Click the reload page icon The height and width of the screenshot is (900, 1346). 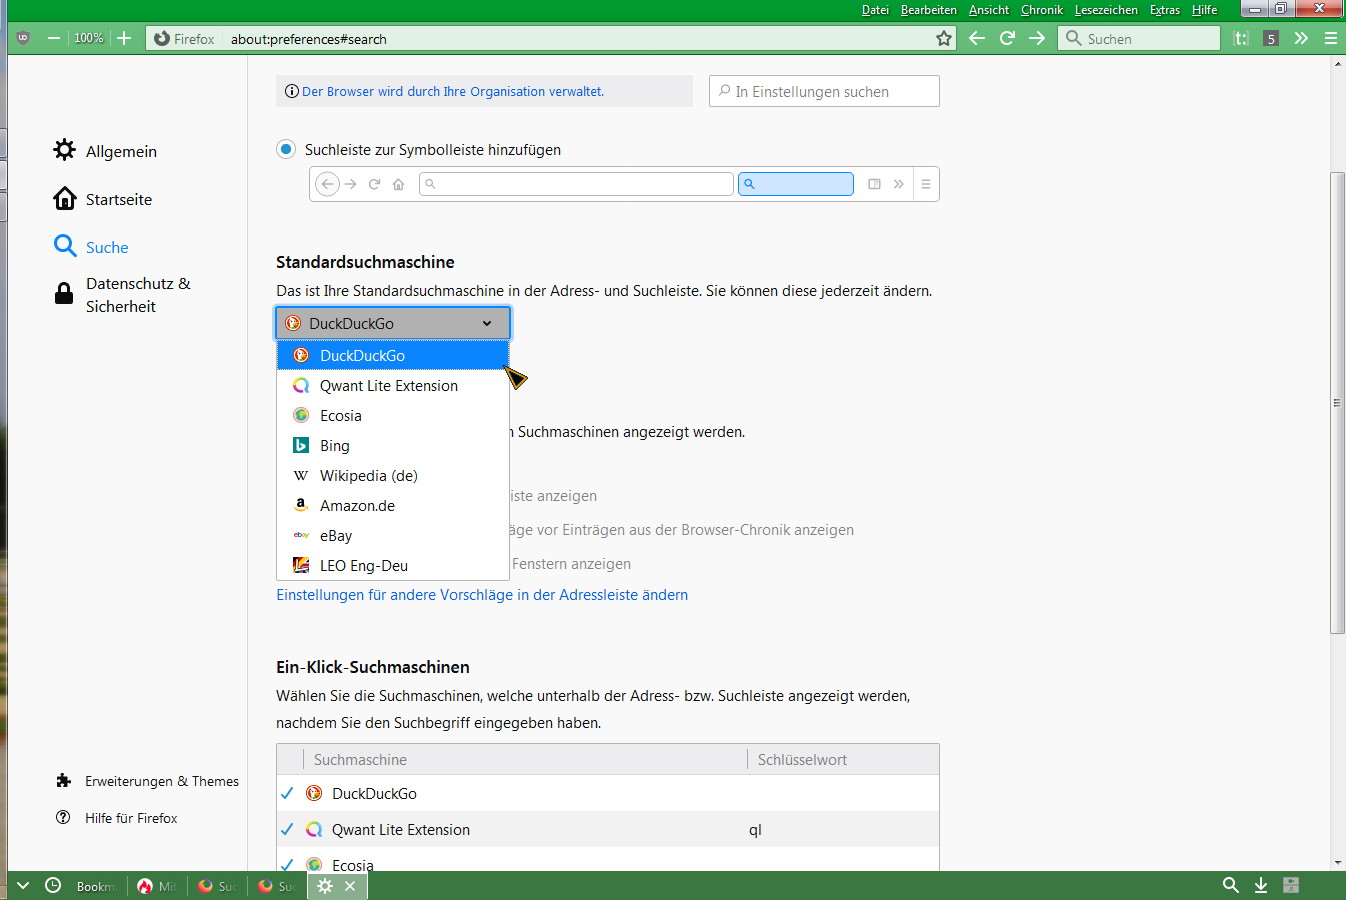[x=1007, y=39]
